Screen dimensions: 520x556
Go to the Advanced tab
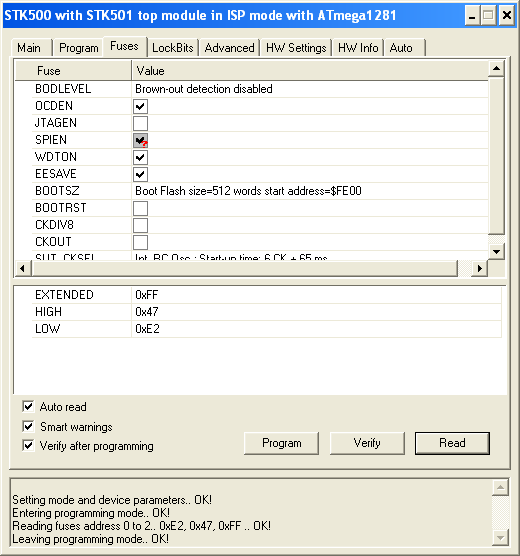click(229, 48)
